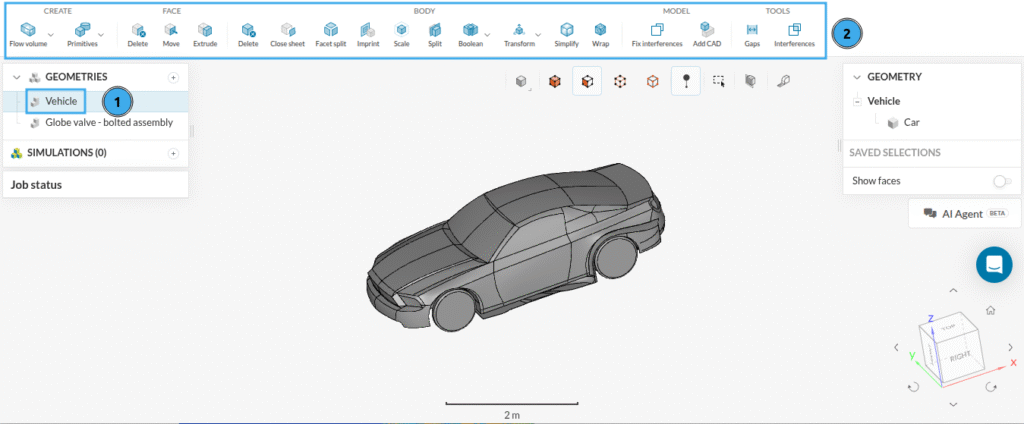
Task: Select Globe valve - bolted assembly geometry
Action: pyautogui.click(x=108, y=123)
